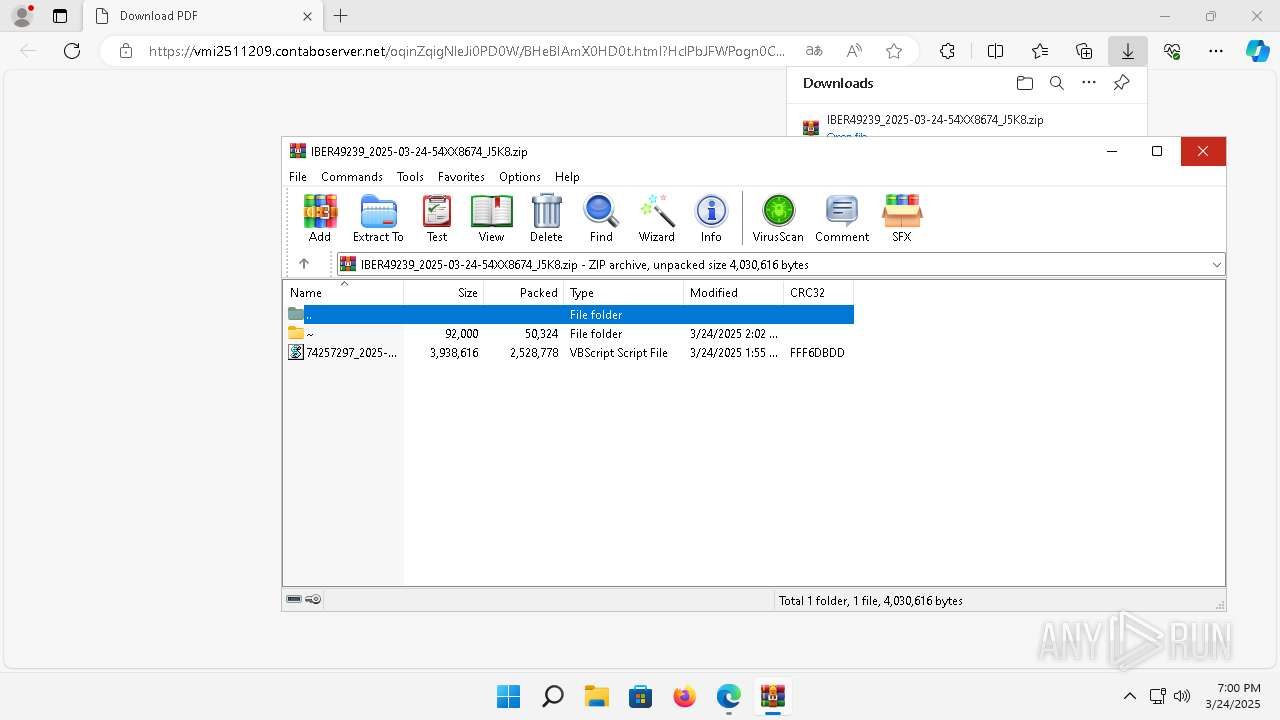Open the Copilot sidebar icon

1258,51
